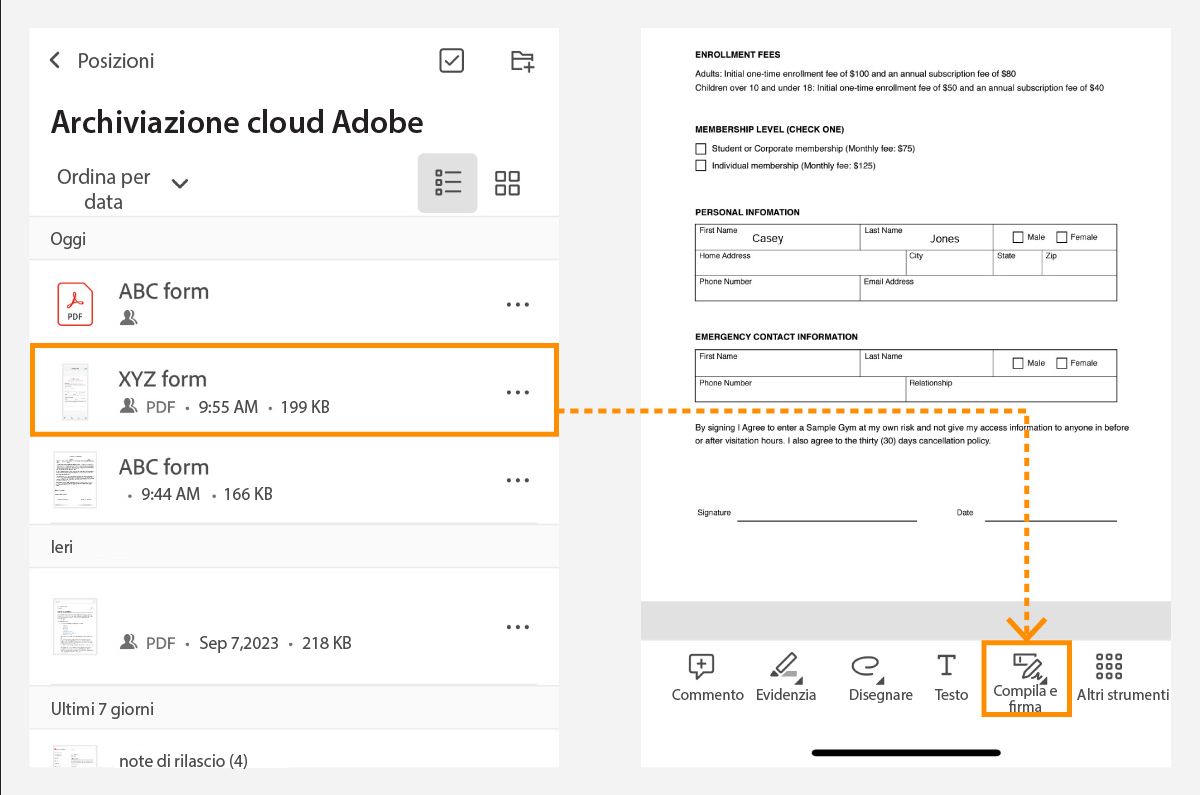1200x795 pixels.
Task: Select the Evidenzia highlighter tool
Action: tap(786, 676)
